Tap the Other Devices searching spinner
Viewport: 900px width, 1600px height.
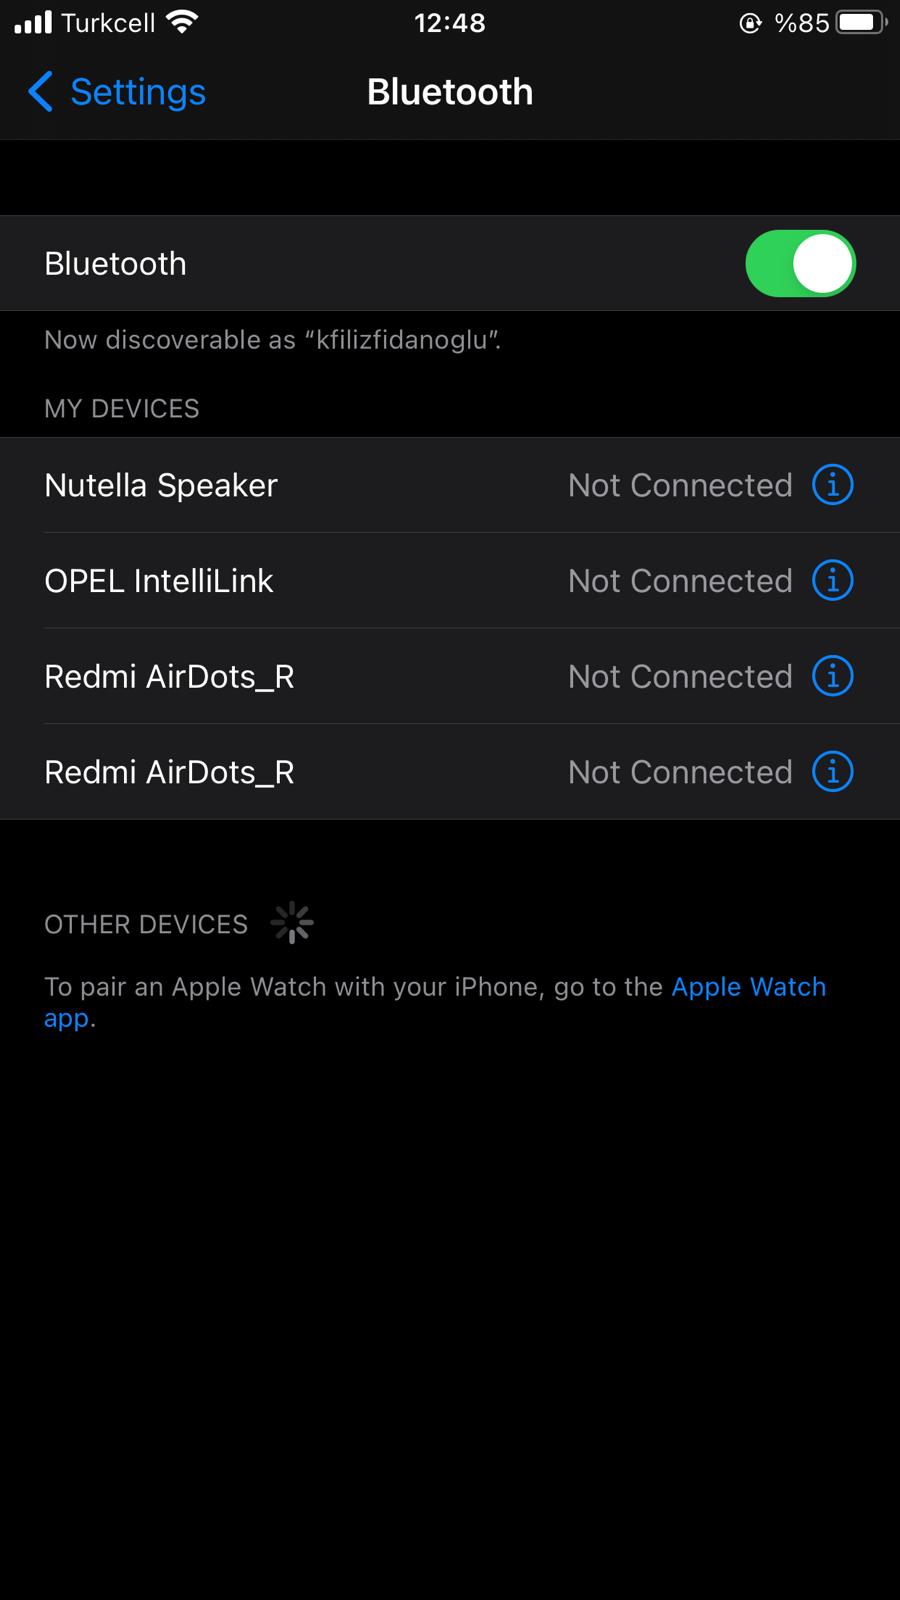click(x=292, y=923)
